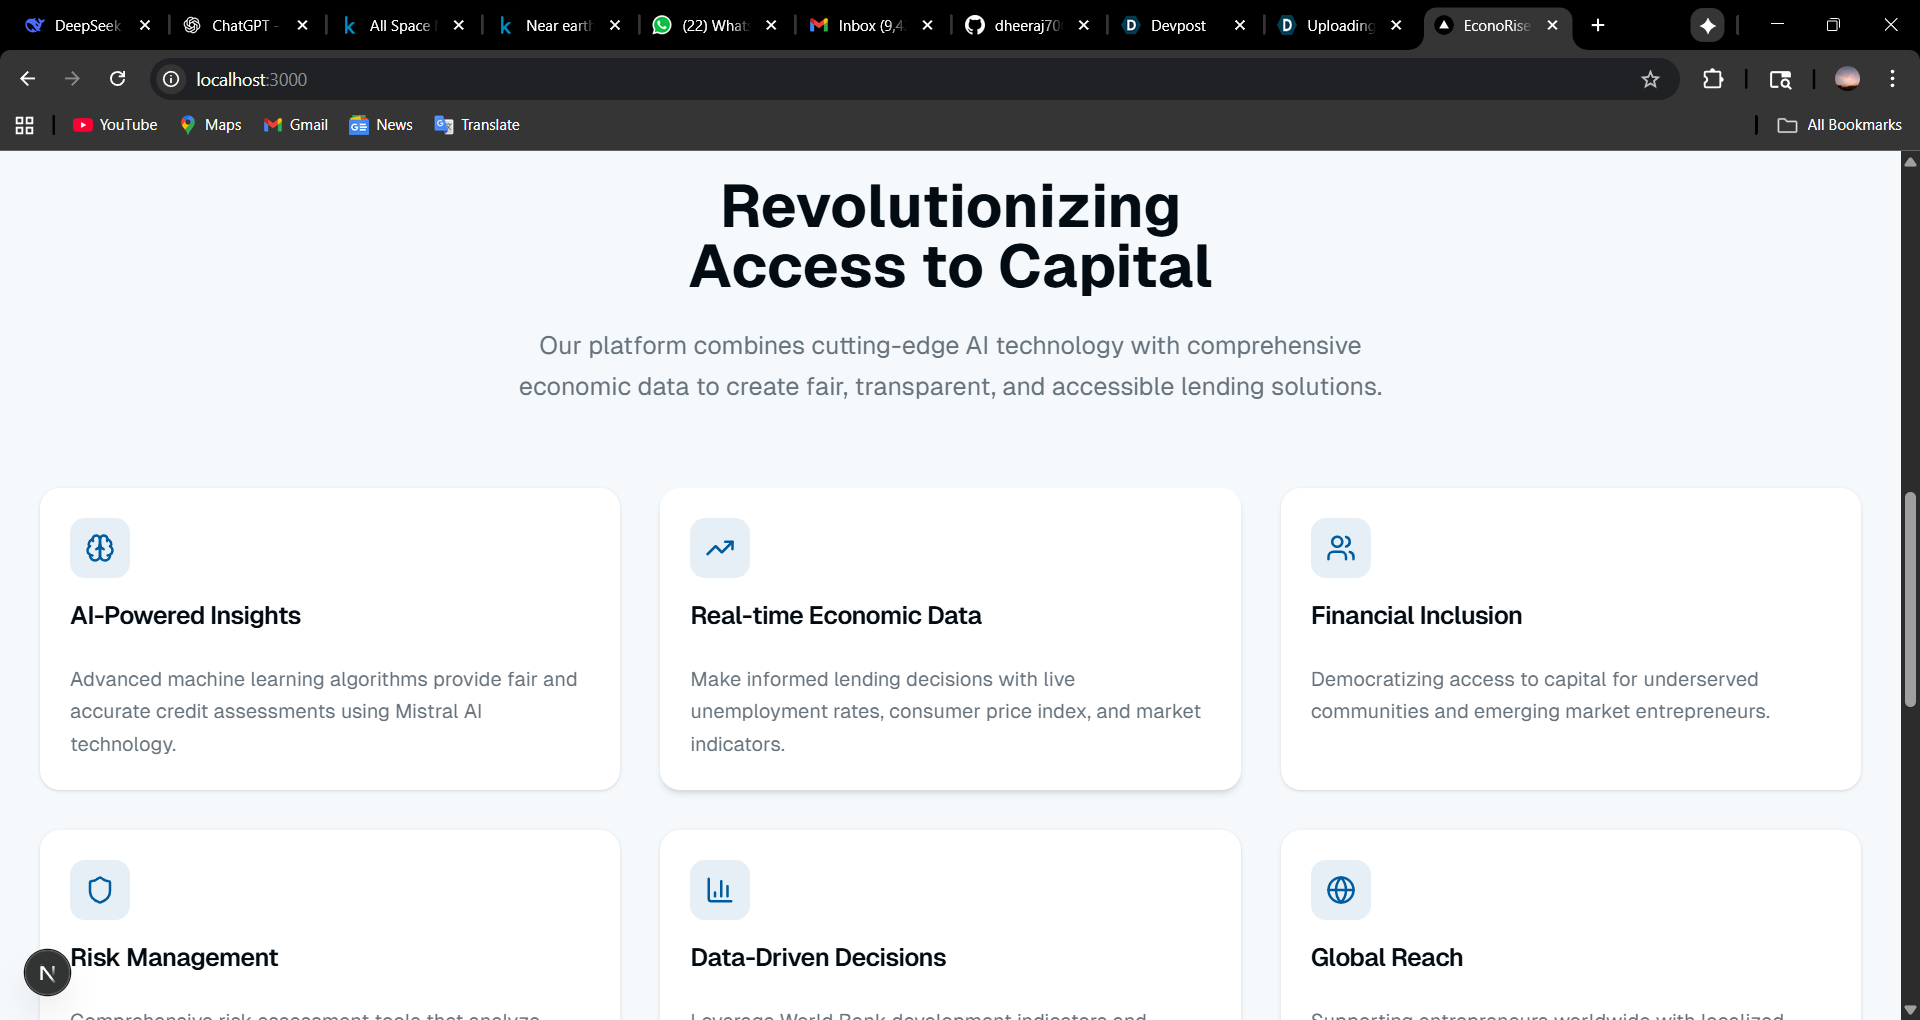Image resolution: width=1920 pixels, height=1020 pixels.
Task: Click the globe icon on Global Reach card
Action: tap(1341, 890)
